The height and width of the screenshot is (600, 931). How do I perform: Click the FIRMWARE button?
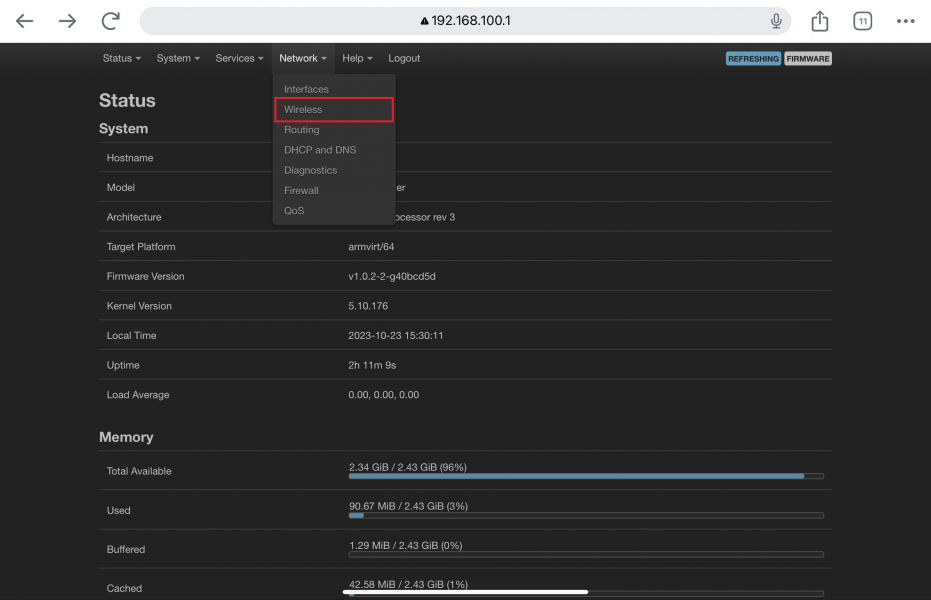pyautogui.click(x=808, y=58)
